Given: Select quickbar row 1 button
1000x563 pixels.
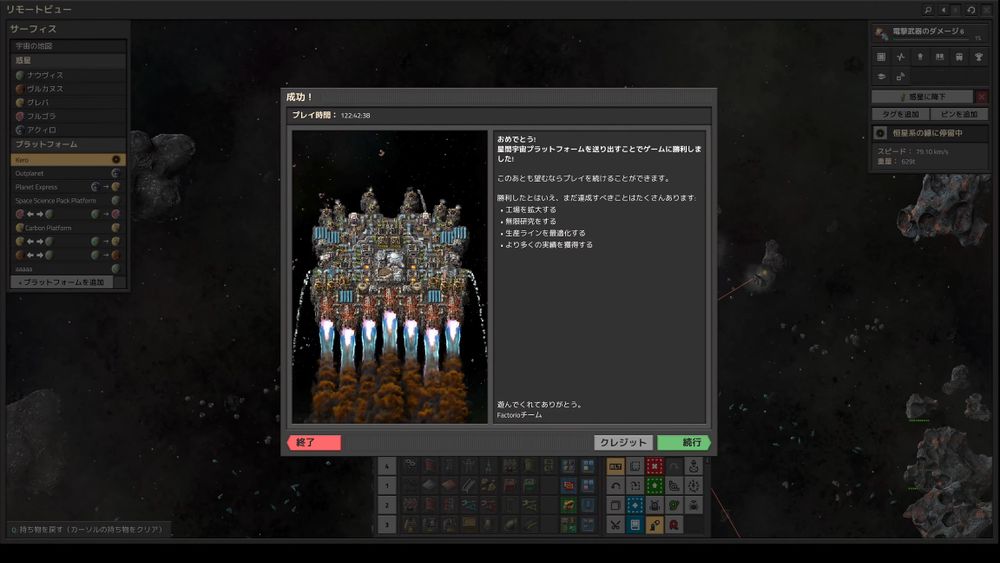Looking at the screenshot, I should click(x=386, y=486).
